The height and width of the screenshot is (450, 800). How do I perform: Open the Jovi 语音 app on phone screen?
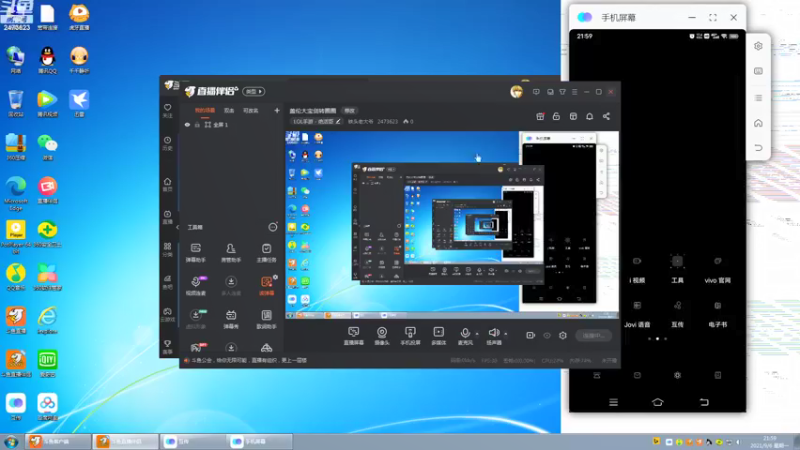pyautogui.click(x=637, y=314)
